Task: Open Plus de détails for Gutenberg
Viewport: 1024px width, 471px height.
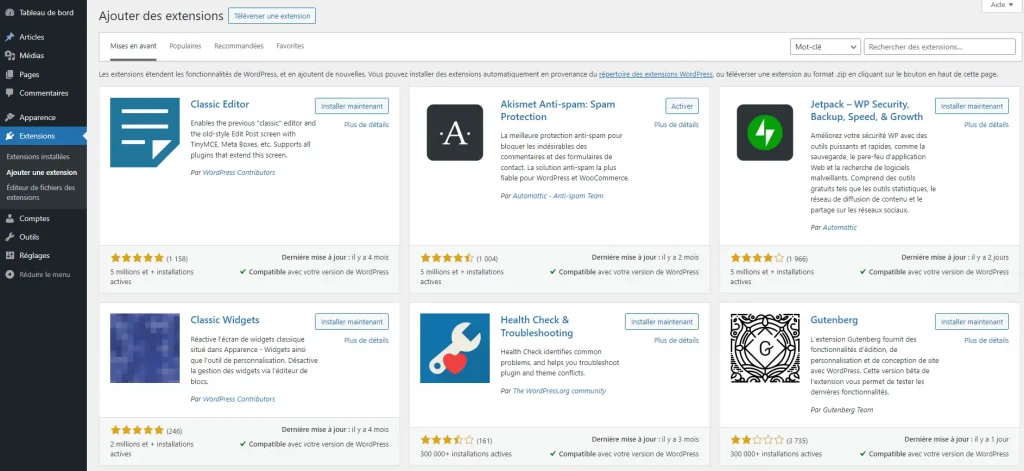Action: (987, 340)
